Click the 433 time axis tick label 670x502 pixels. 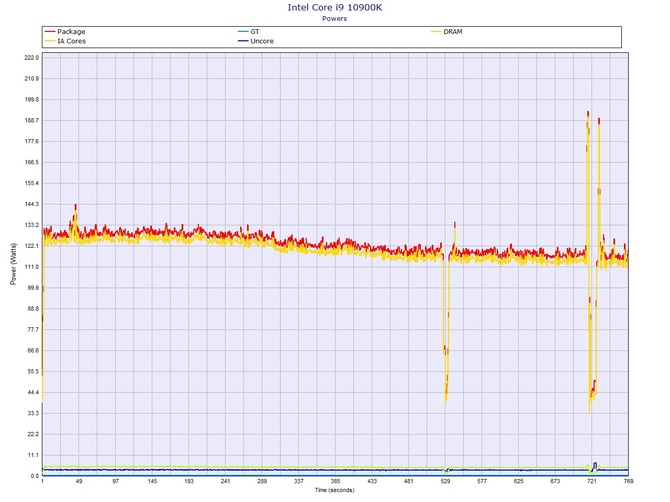[x=372, y=481]
